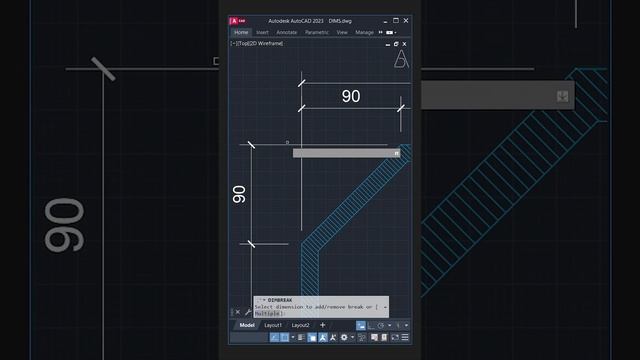Close the command line window with X
The image size is (640, 360).
[238, 312]
